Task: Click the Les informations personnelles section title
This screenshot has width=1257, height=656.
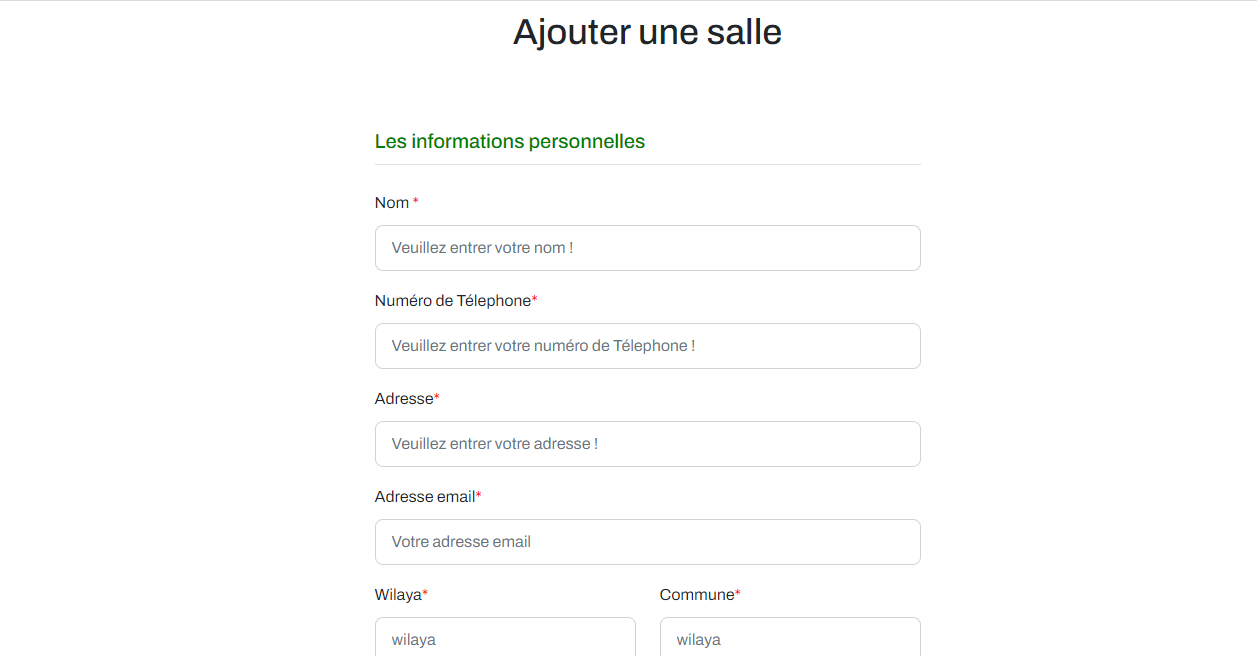Action: 510,142
